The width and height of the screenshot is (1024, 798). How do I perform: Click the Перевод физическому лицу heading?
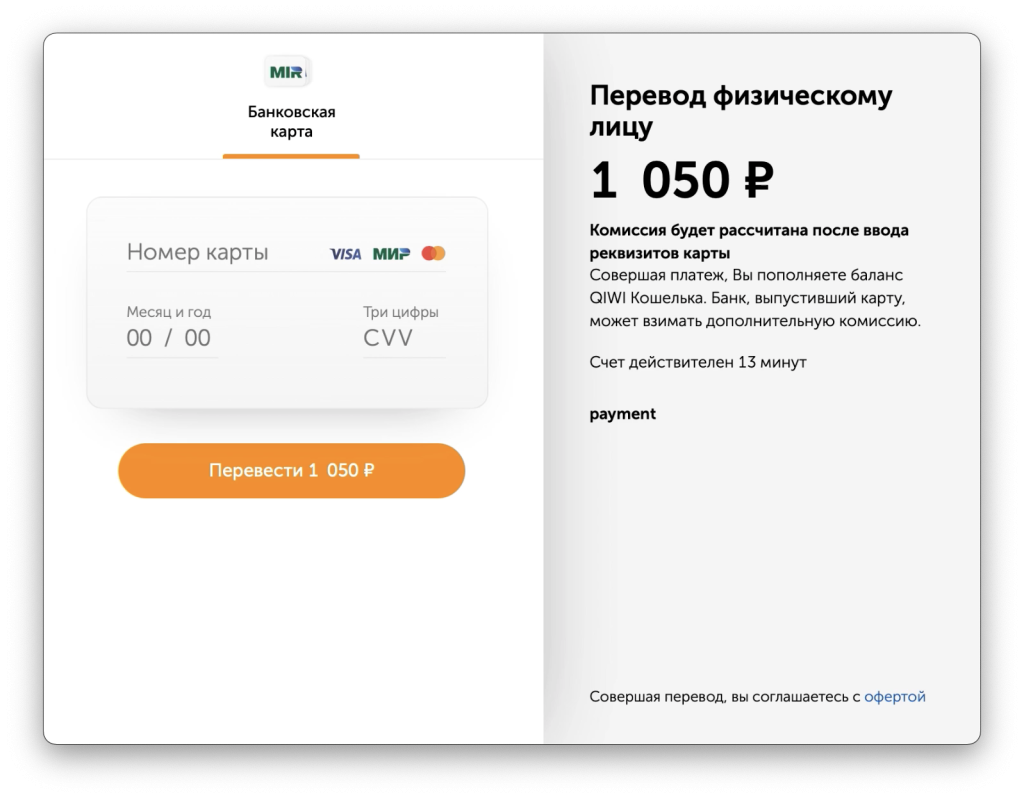[740, 111]
